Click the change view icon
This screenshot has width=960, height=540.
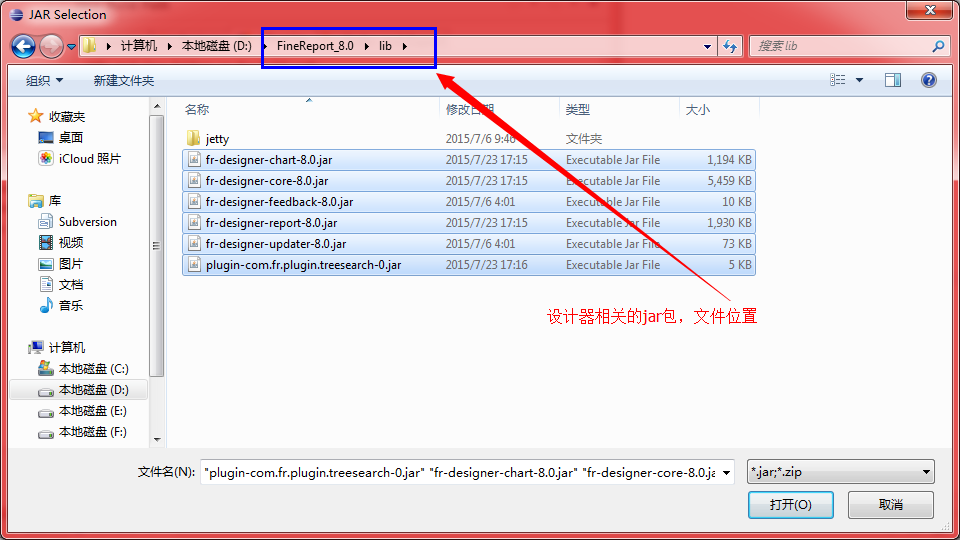[x=838, y=80]
